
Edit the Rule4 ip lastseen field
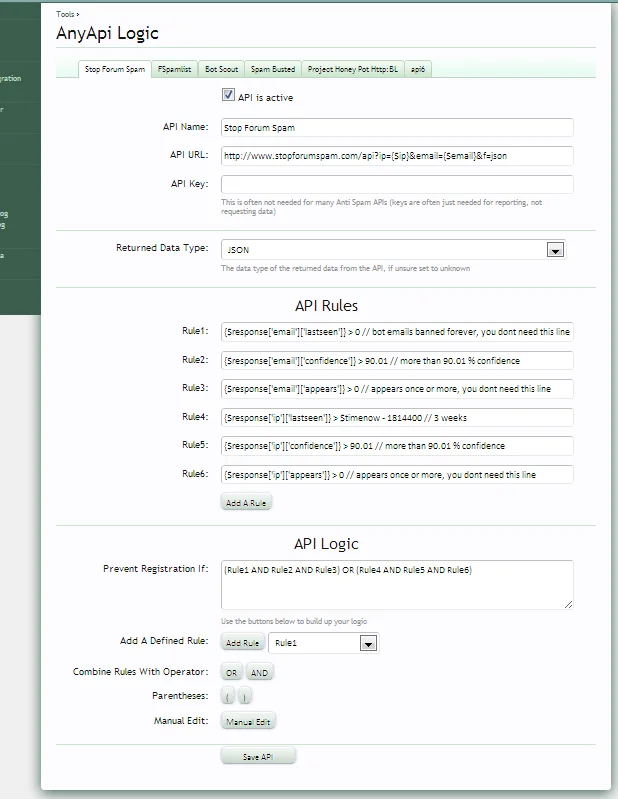tap(397, 417)
